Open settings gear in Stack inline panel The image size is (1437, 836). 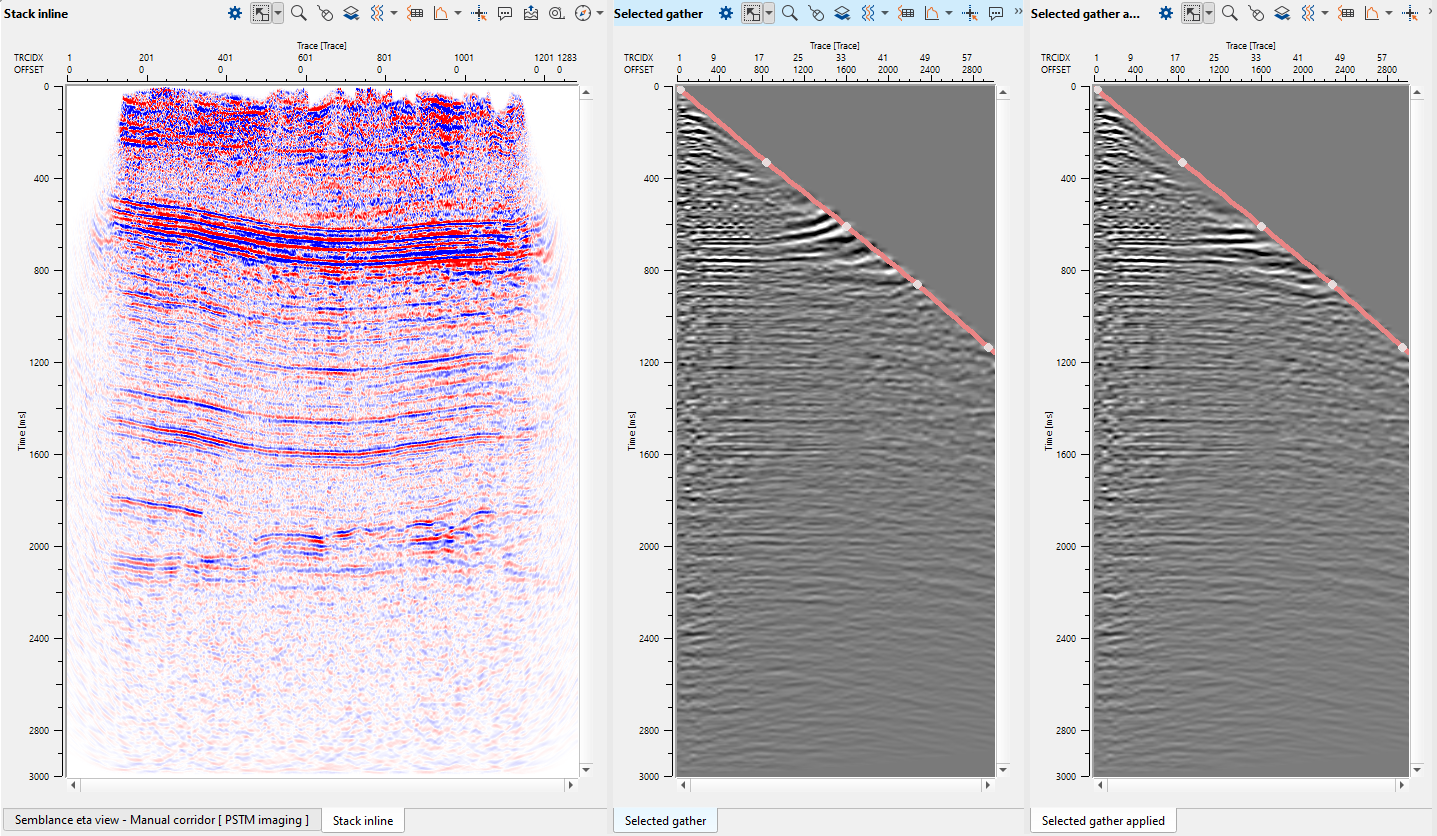point(235,13)
